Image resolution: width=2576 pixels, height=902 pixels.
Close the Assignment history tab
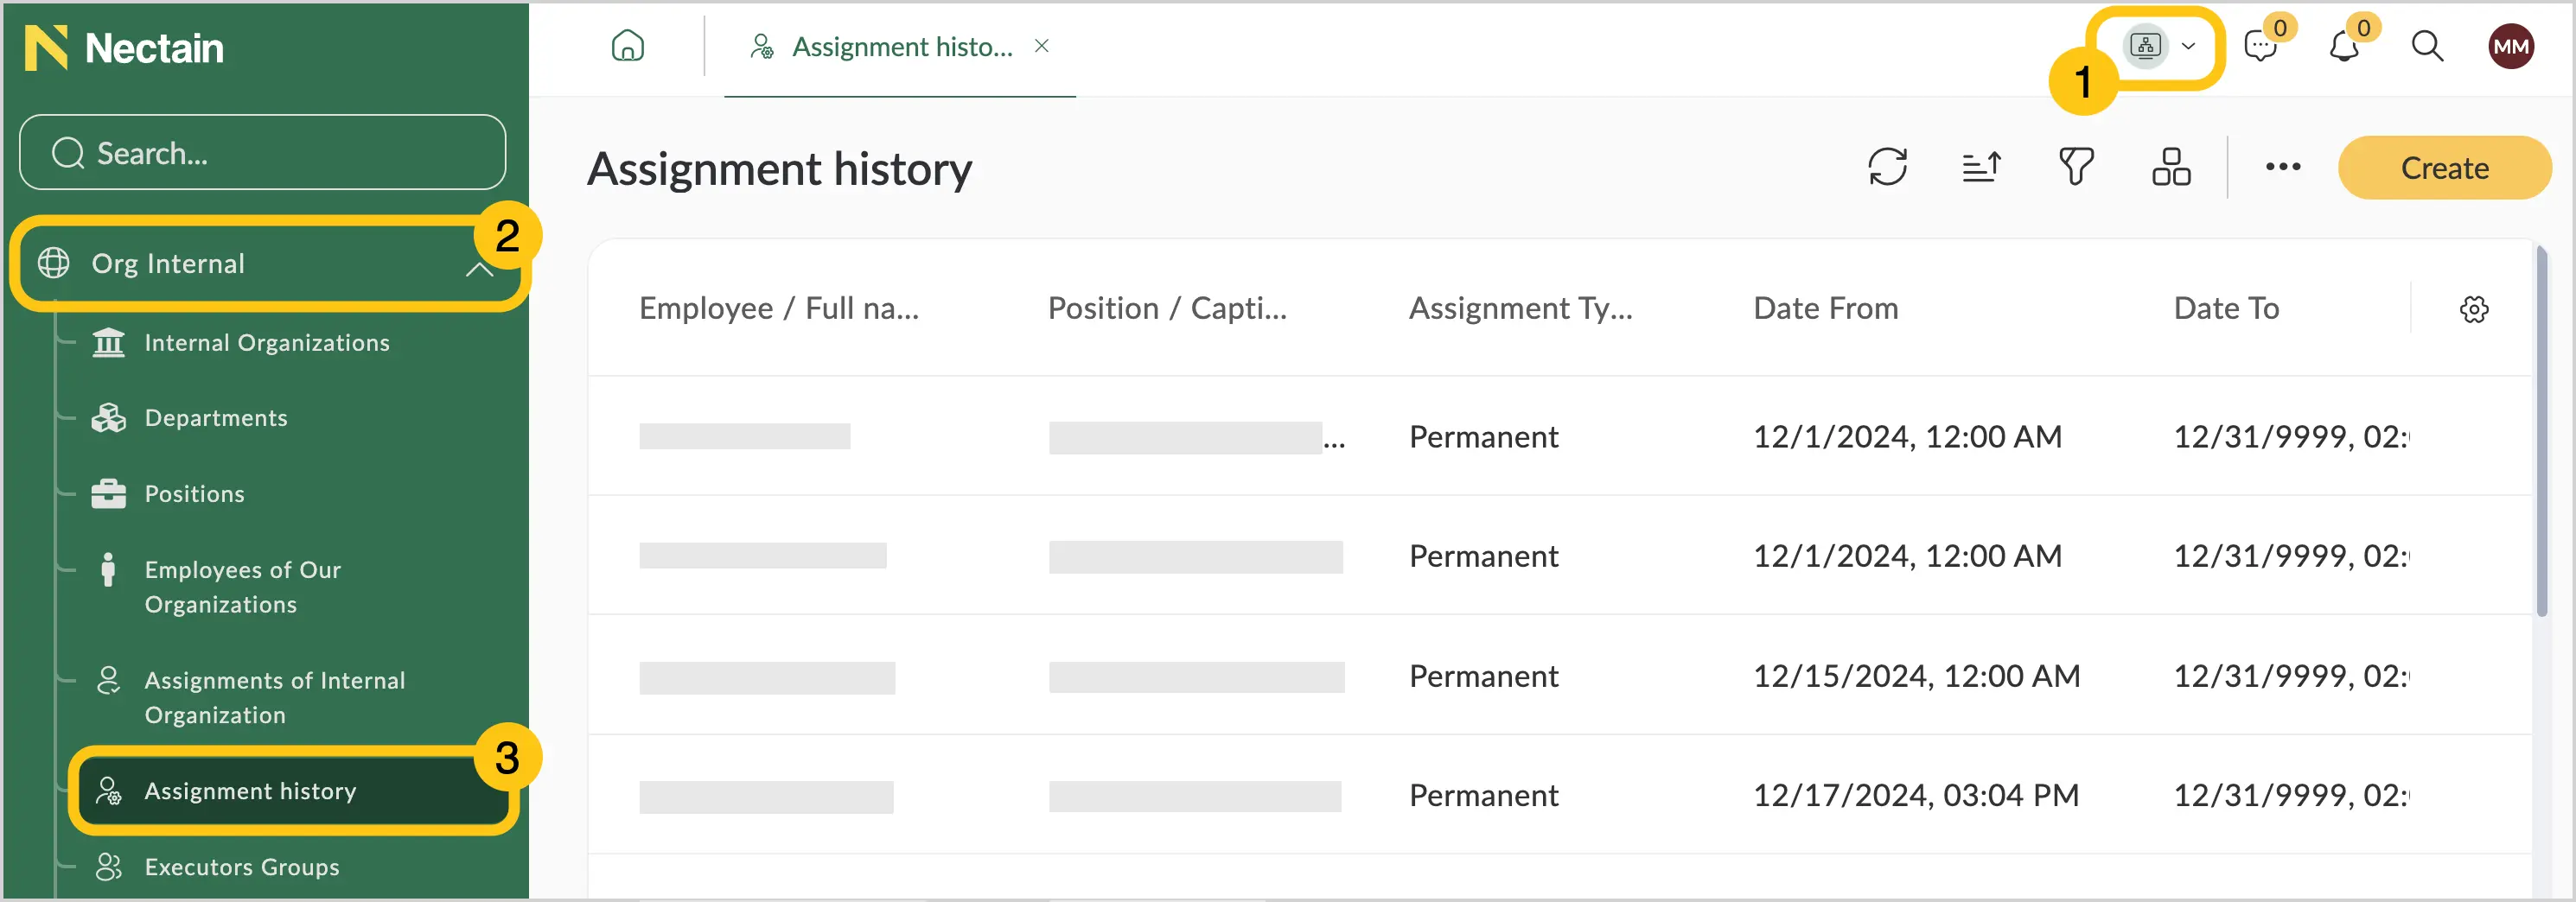point(1041,46)
